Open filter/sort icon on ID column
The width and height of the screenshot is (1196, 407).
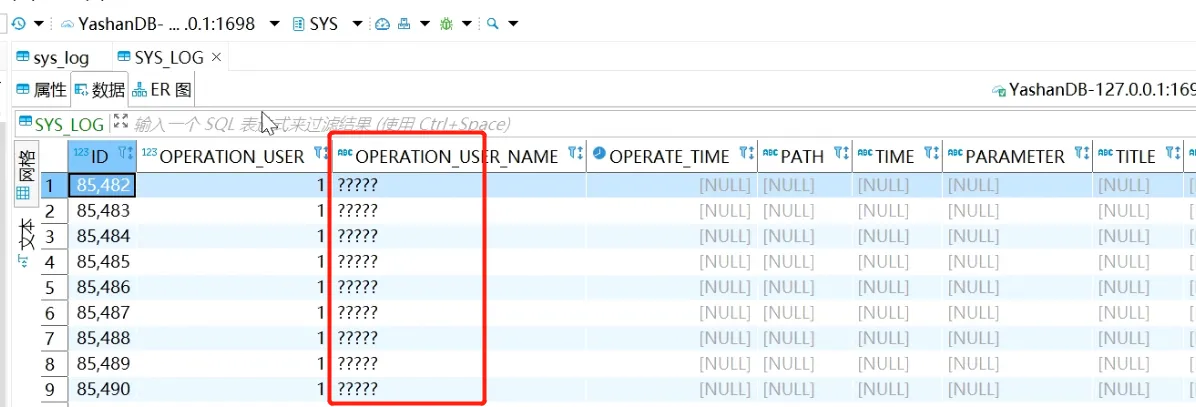(127, 155)
